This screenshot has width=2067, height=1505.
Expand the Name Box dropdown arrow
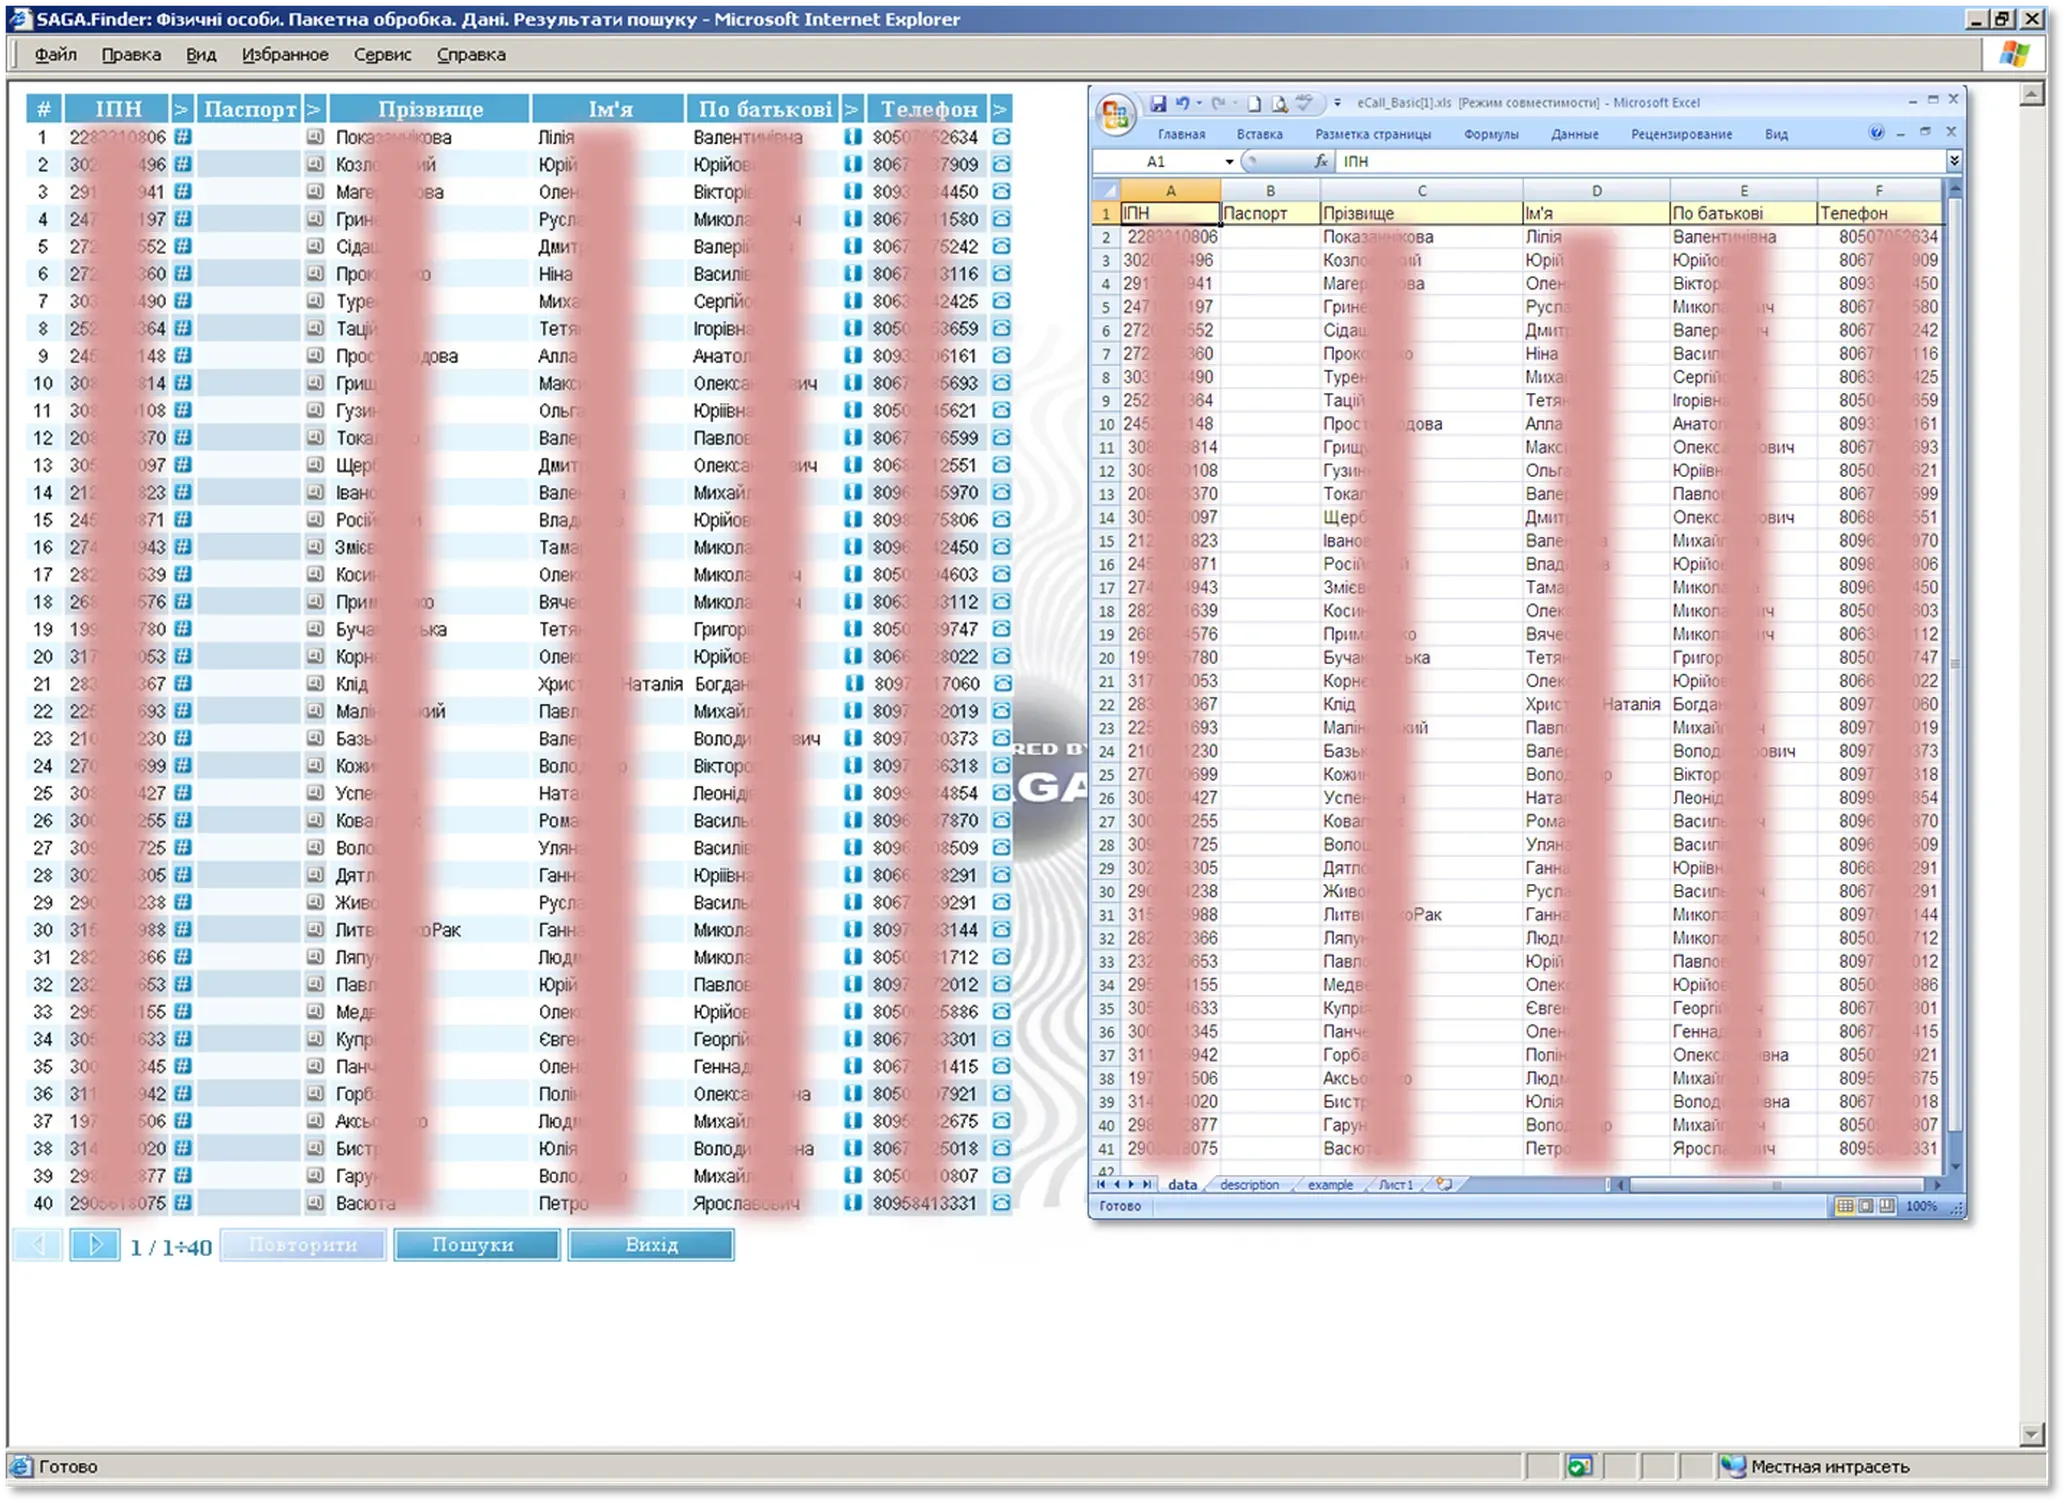[x=1229, y=162]
